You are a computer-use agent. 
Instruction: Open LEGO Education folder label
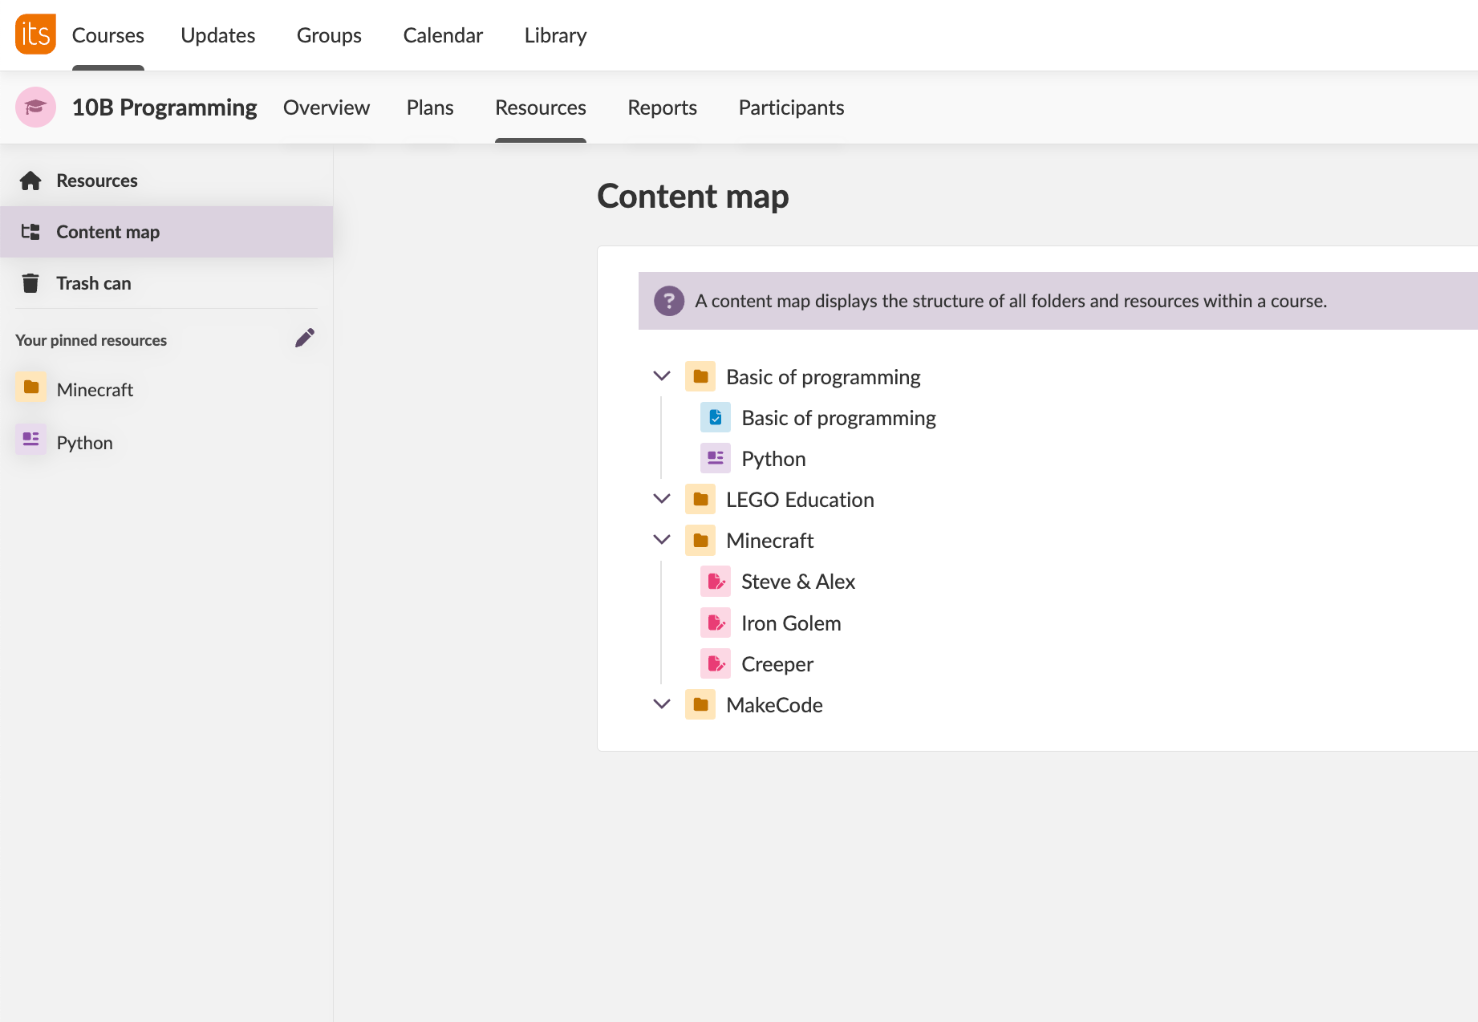[800, 500]
